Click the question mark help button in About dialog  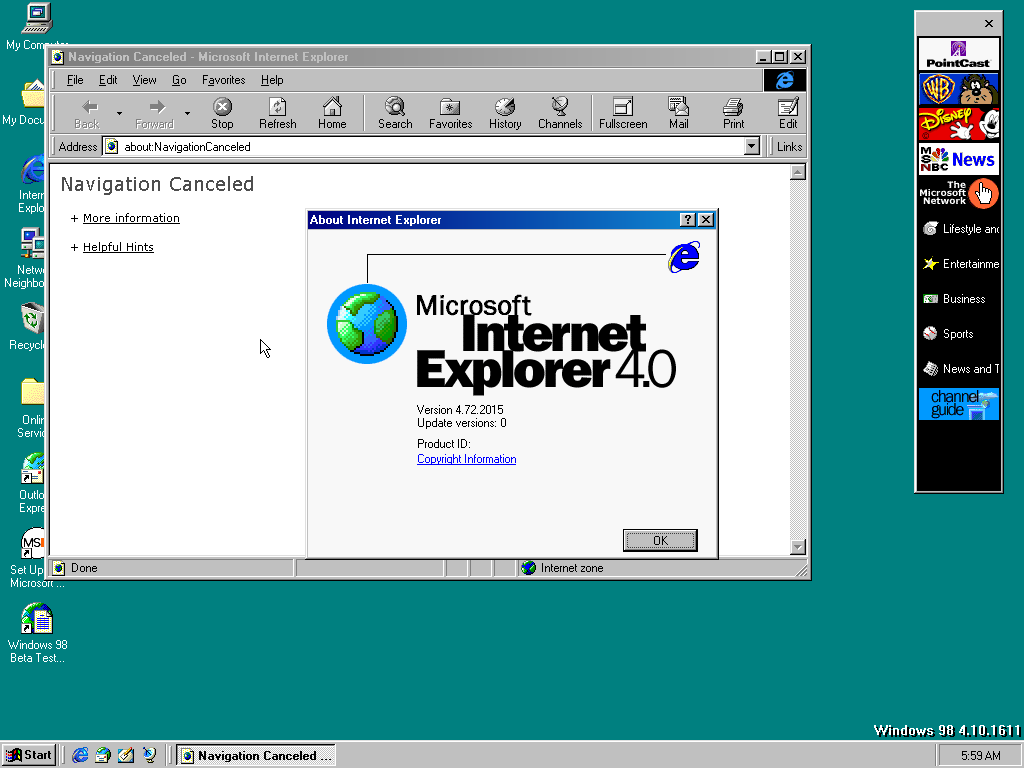[688, 220]
